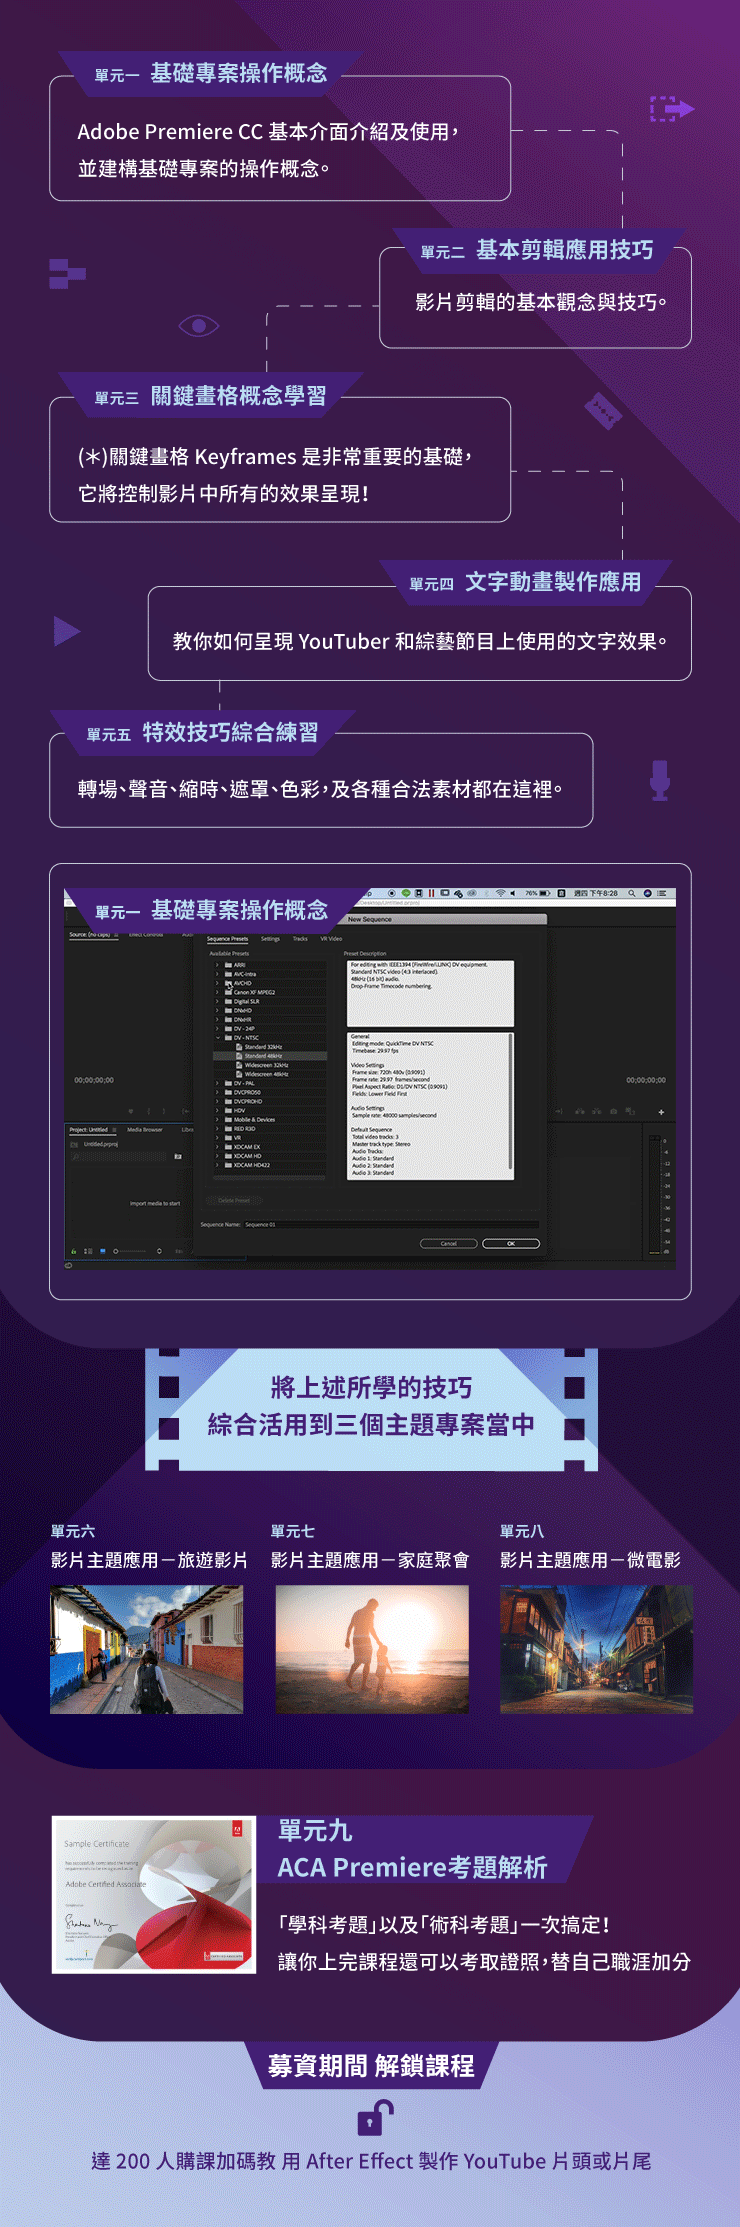Click the AirPlay display menu bar icon
The height and width of the screenshot is (2227, 740).
click(445, 893)
